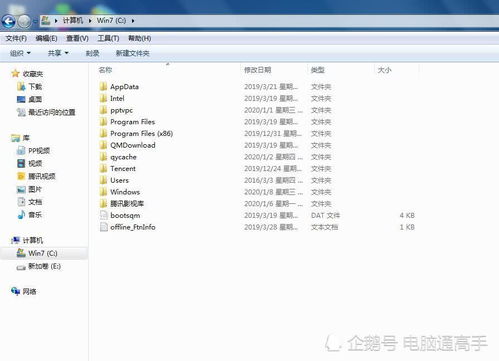Expand the 共享 dropdown menu

pos(58,53)
